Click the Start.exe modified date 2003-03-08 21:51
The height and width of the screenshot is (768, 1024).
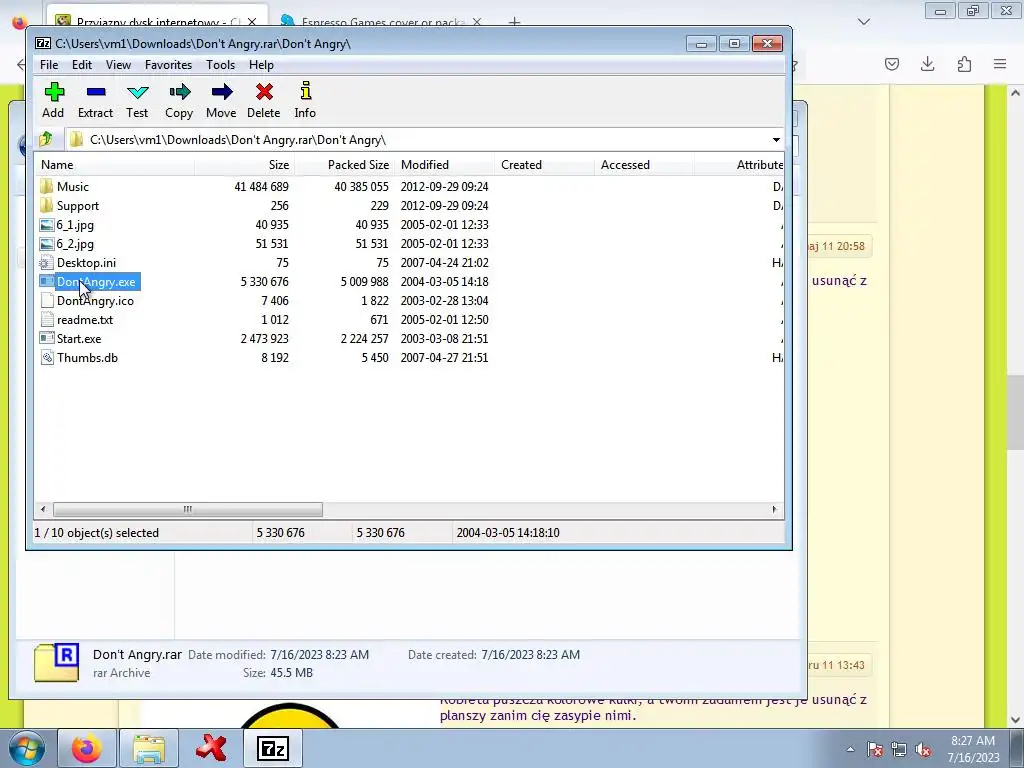pos(444,338)
